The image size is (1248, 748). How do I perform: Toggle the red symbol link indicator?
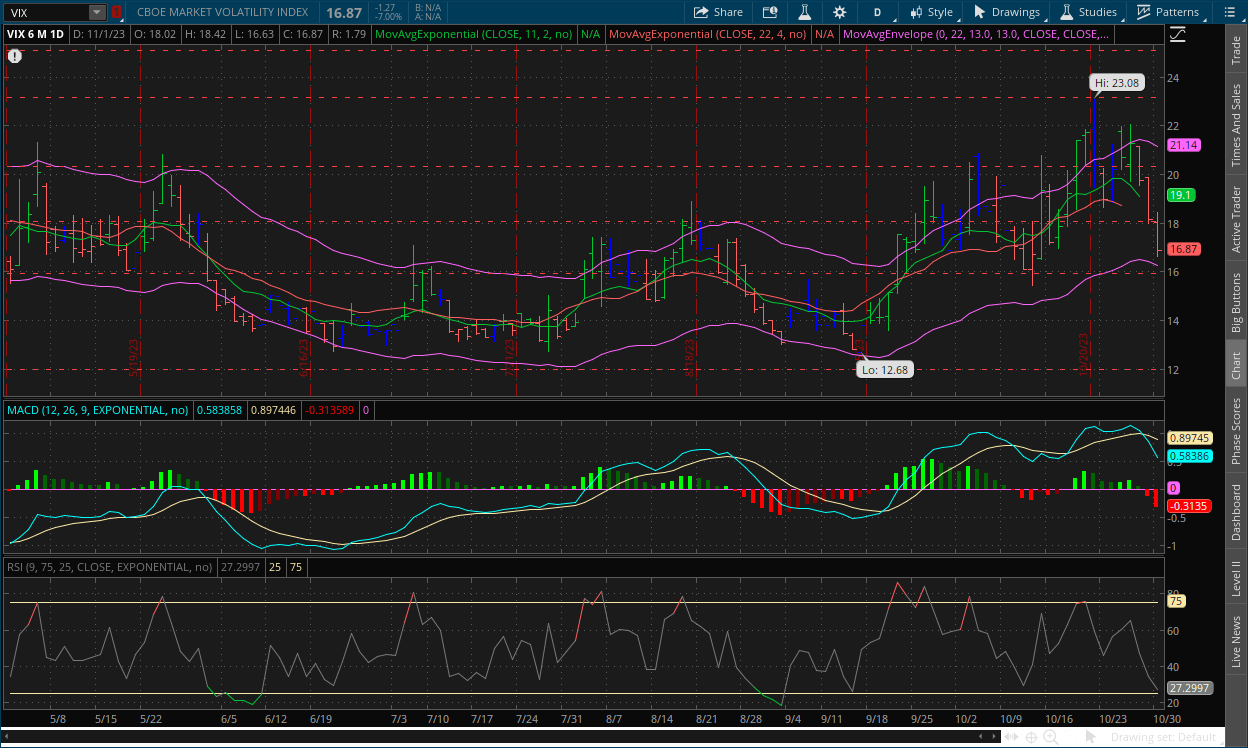pos(116,13)
